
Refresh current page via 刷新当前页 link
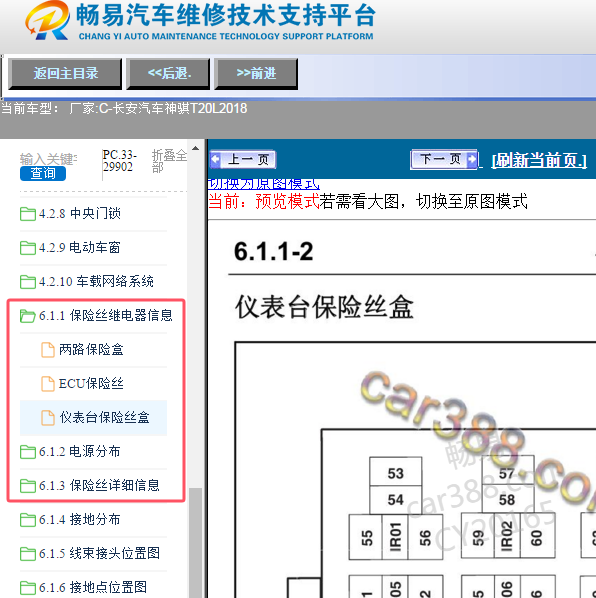pos(539,160)
